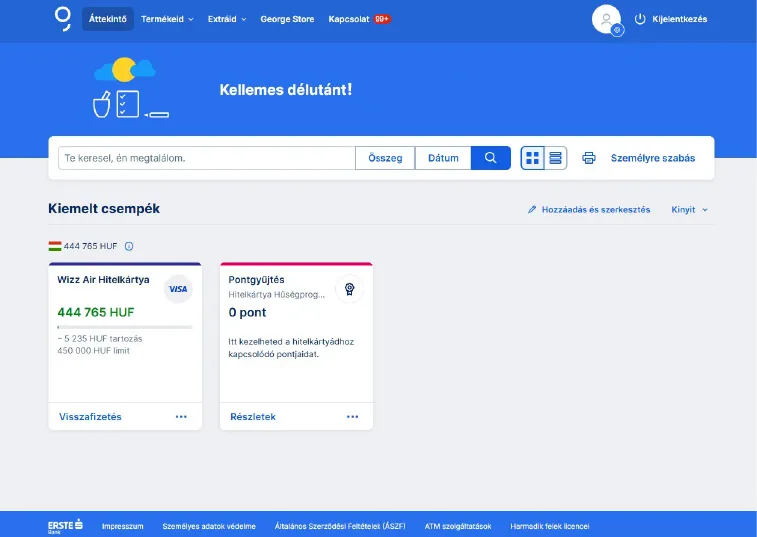
Task: Expand the Termékeid dropdown menu
Action: tap(167, 19)
